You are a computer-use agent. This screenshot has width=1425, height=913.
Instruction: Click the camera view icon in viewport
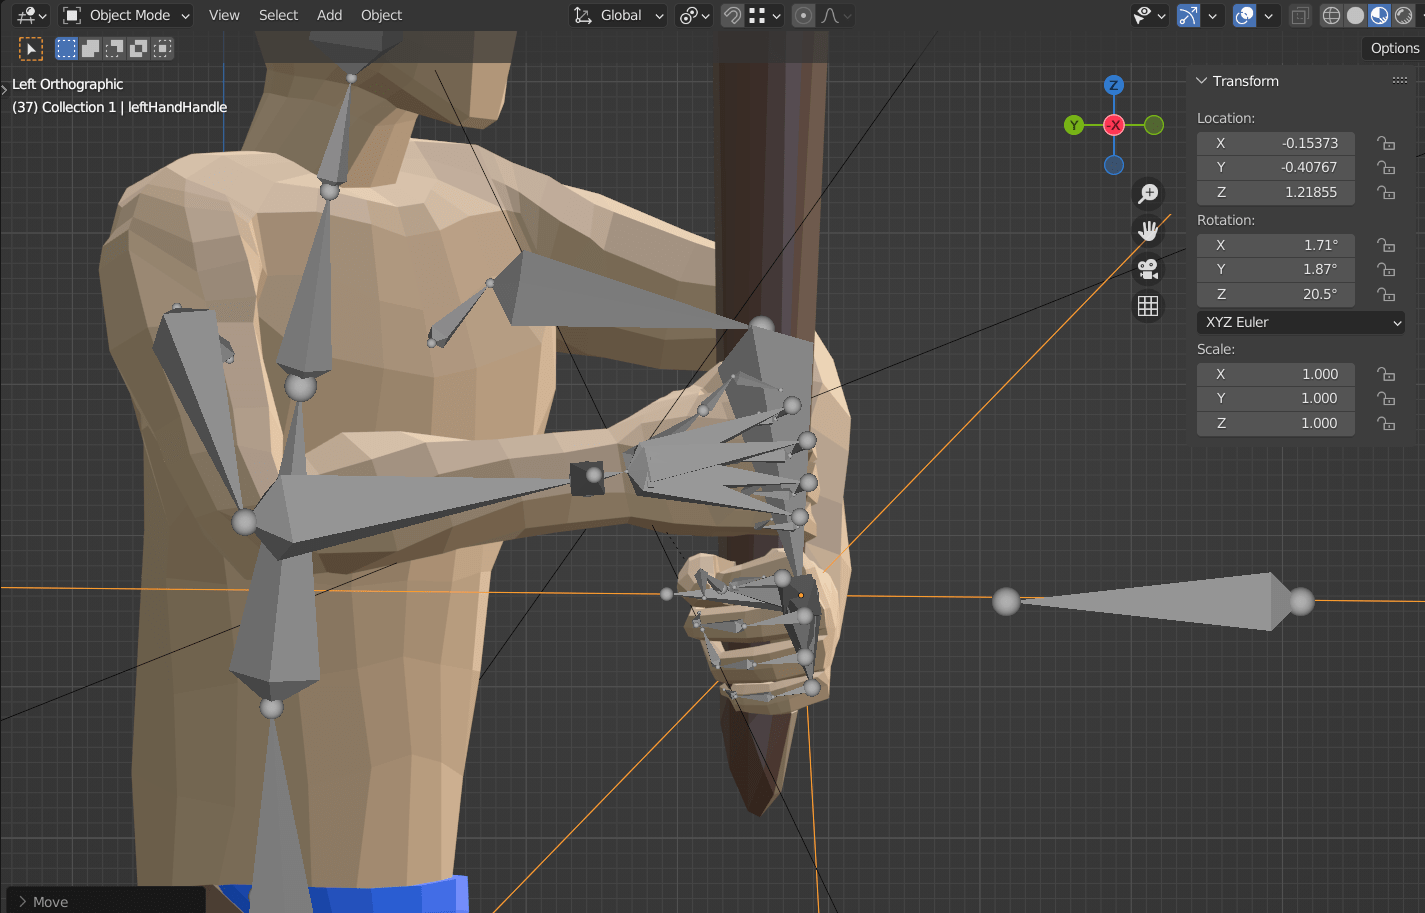1147,268
